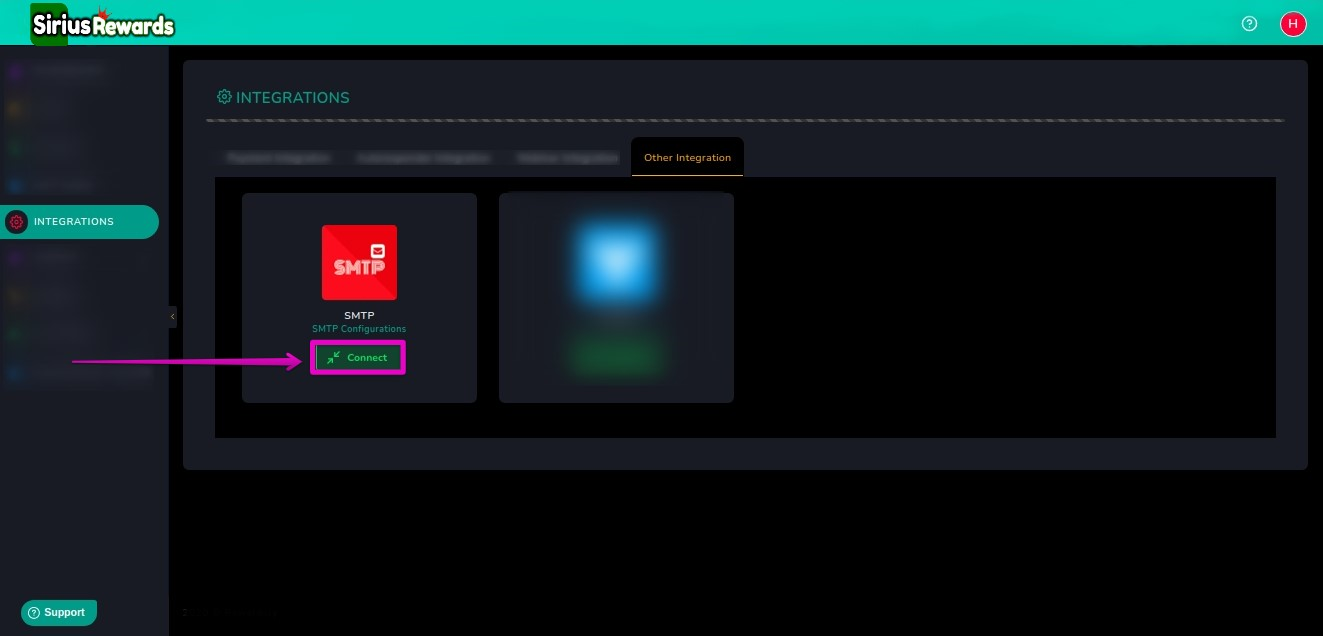Click the 'SMTP' card title text
Screen dimensions: 1323x636
pos(359,316)
